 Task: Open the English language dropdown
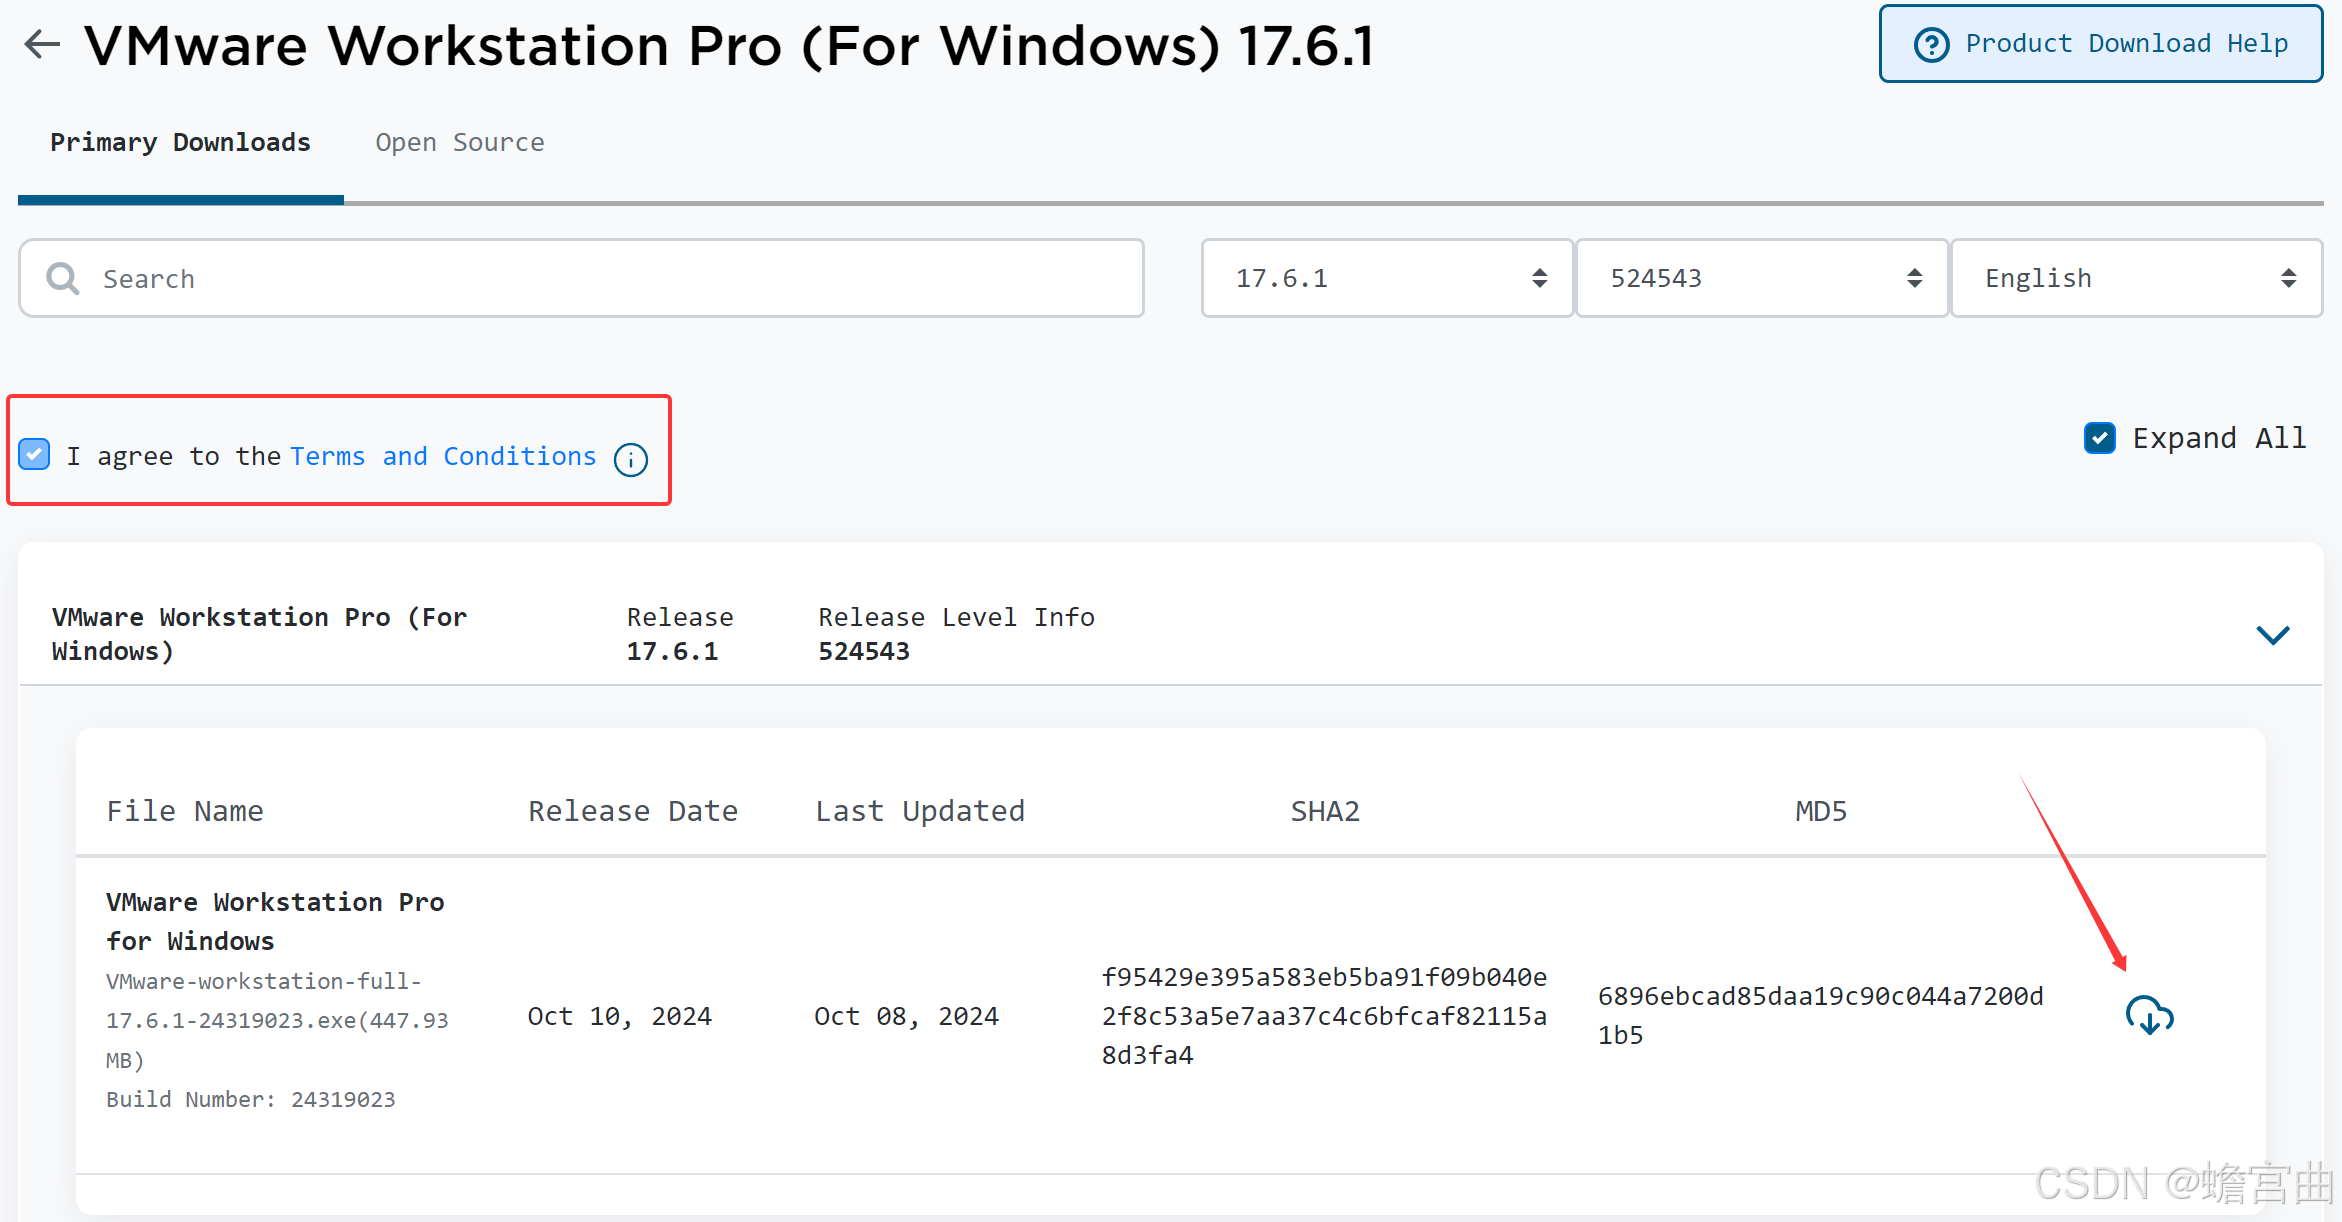(2136, 278)
